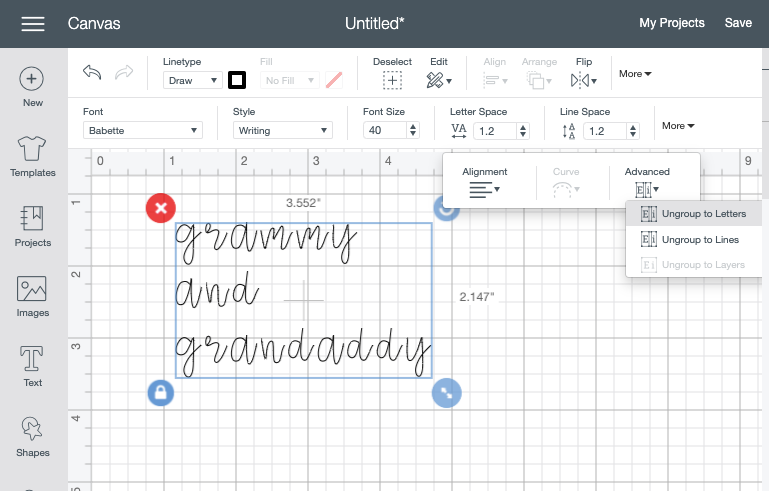Open the hamburger menu
This screenshot has height=491, width=769.
(33, 23)
